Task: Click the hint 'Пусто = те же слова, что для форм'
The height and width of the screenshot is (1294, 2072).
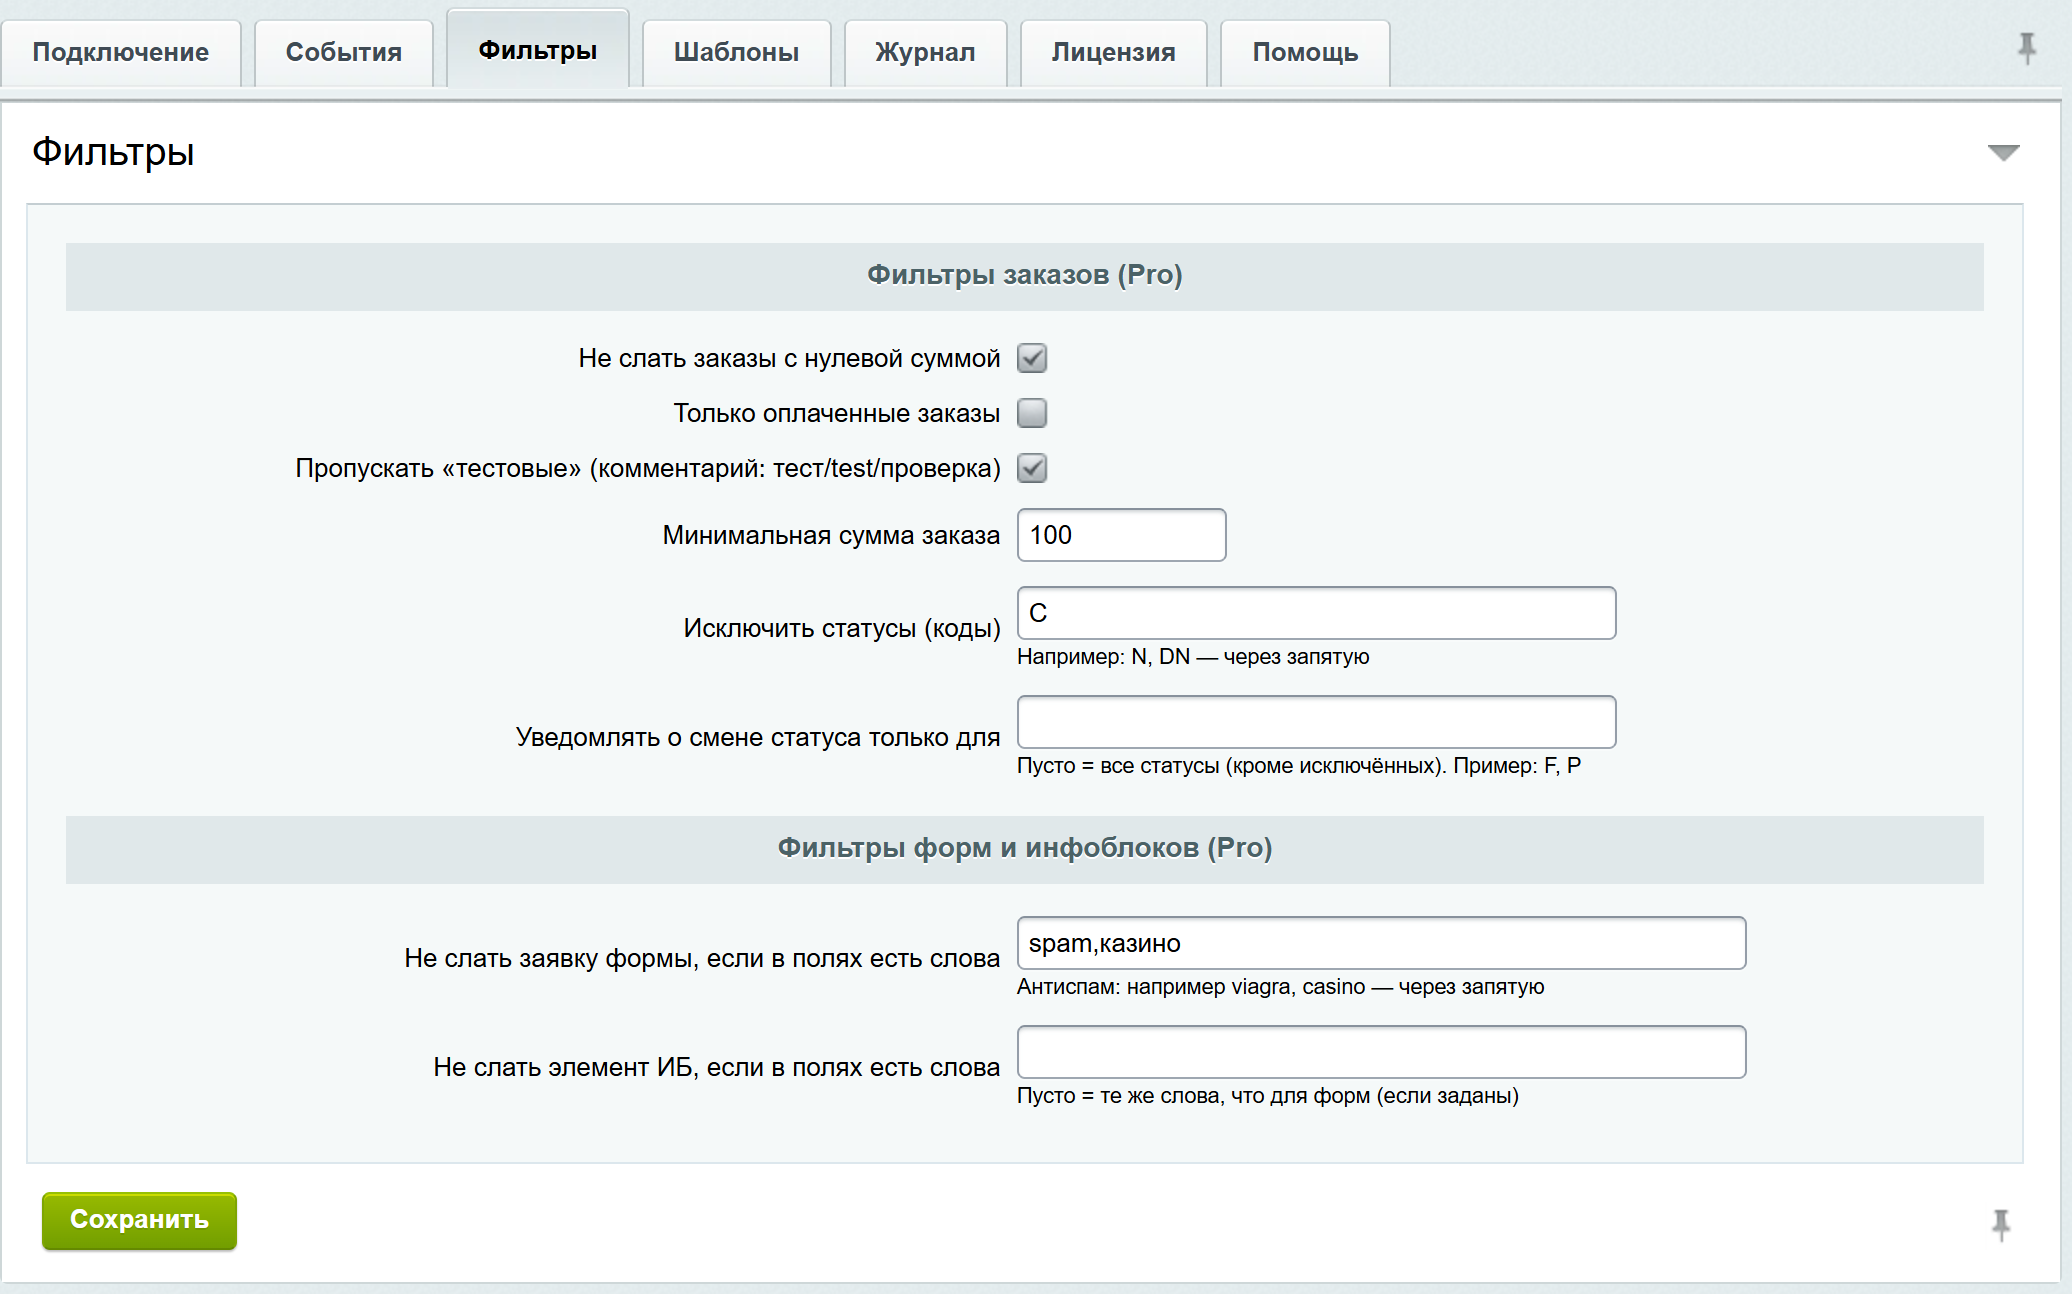Action: click(1268, 1096)
